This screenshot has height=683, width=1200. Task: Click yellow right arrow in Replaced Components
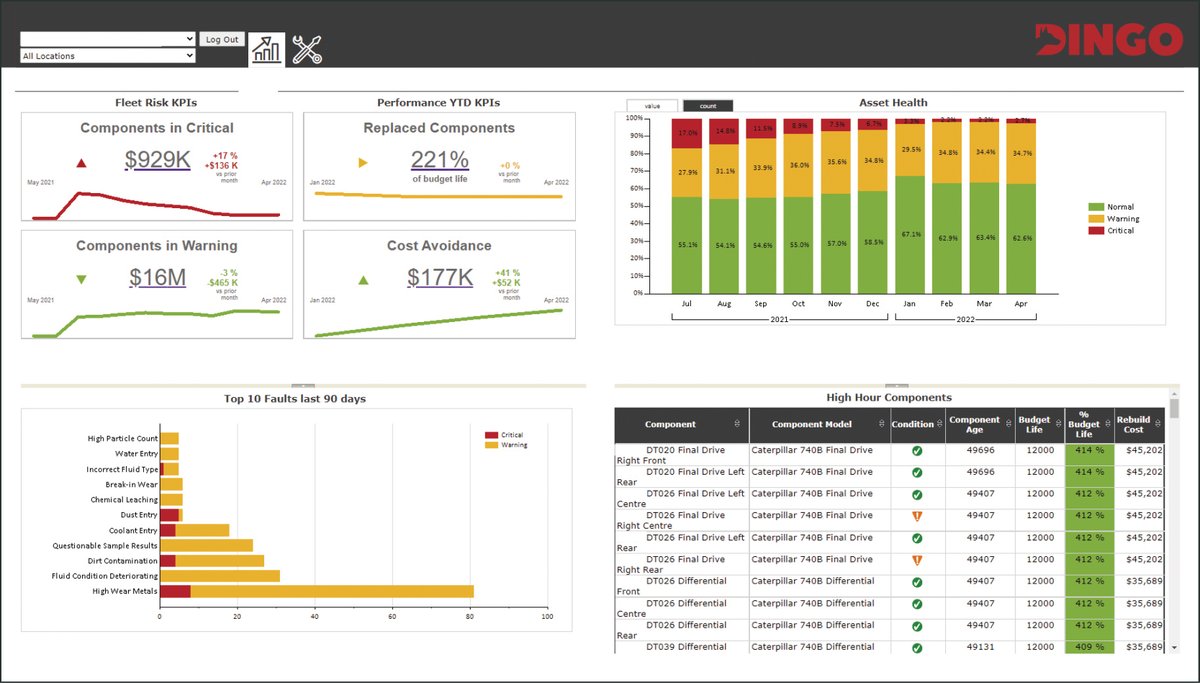(x=363, y=162)
